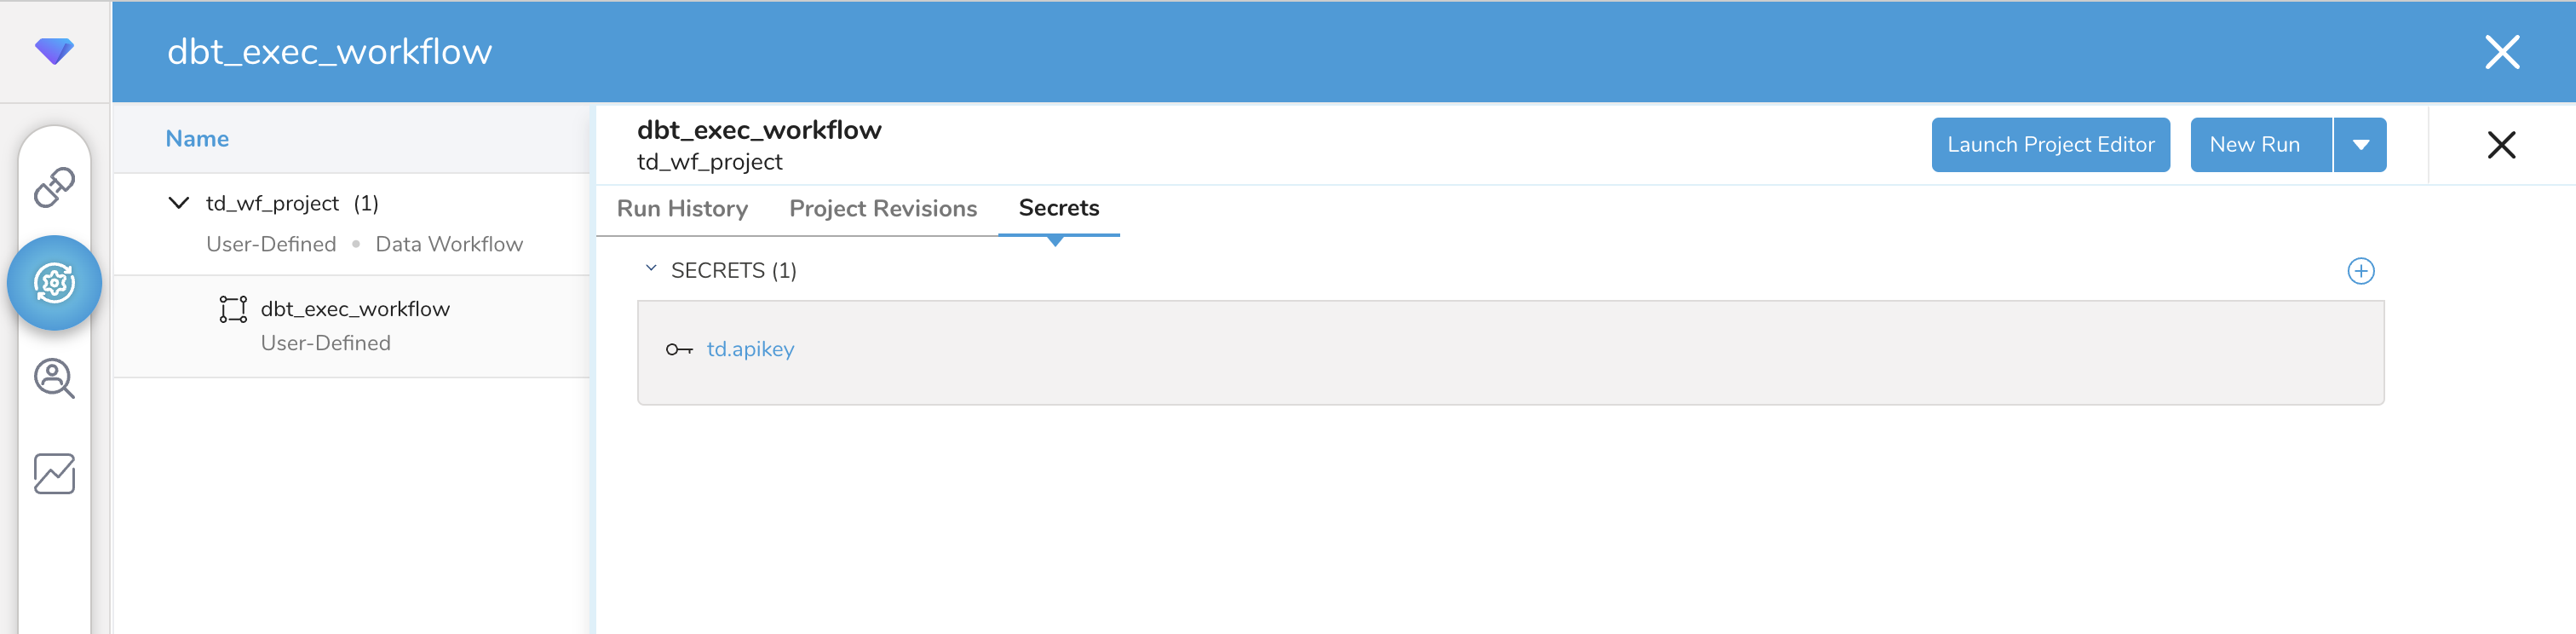Open the analytics chart icon in sidebar

[54, 474]
